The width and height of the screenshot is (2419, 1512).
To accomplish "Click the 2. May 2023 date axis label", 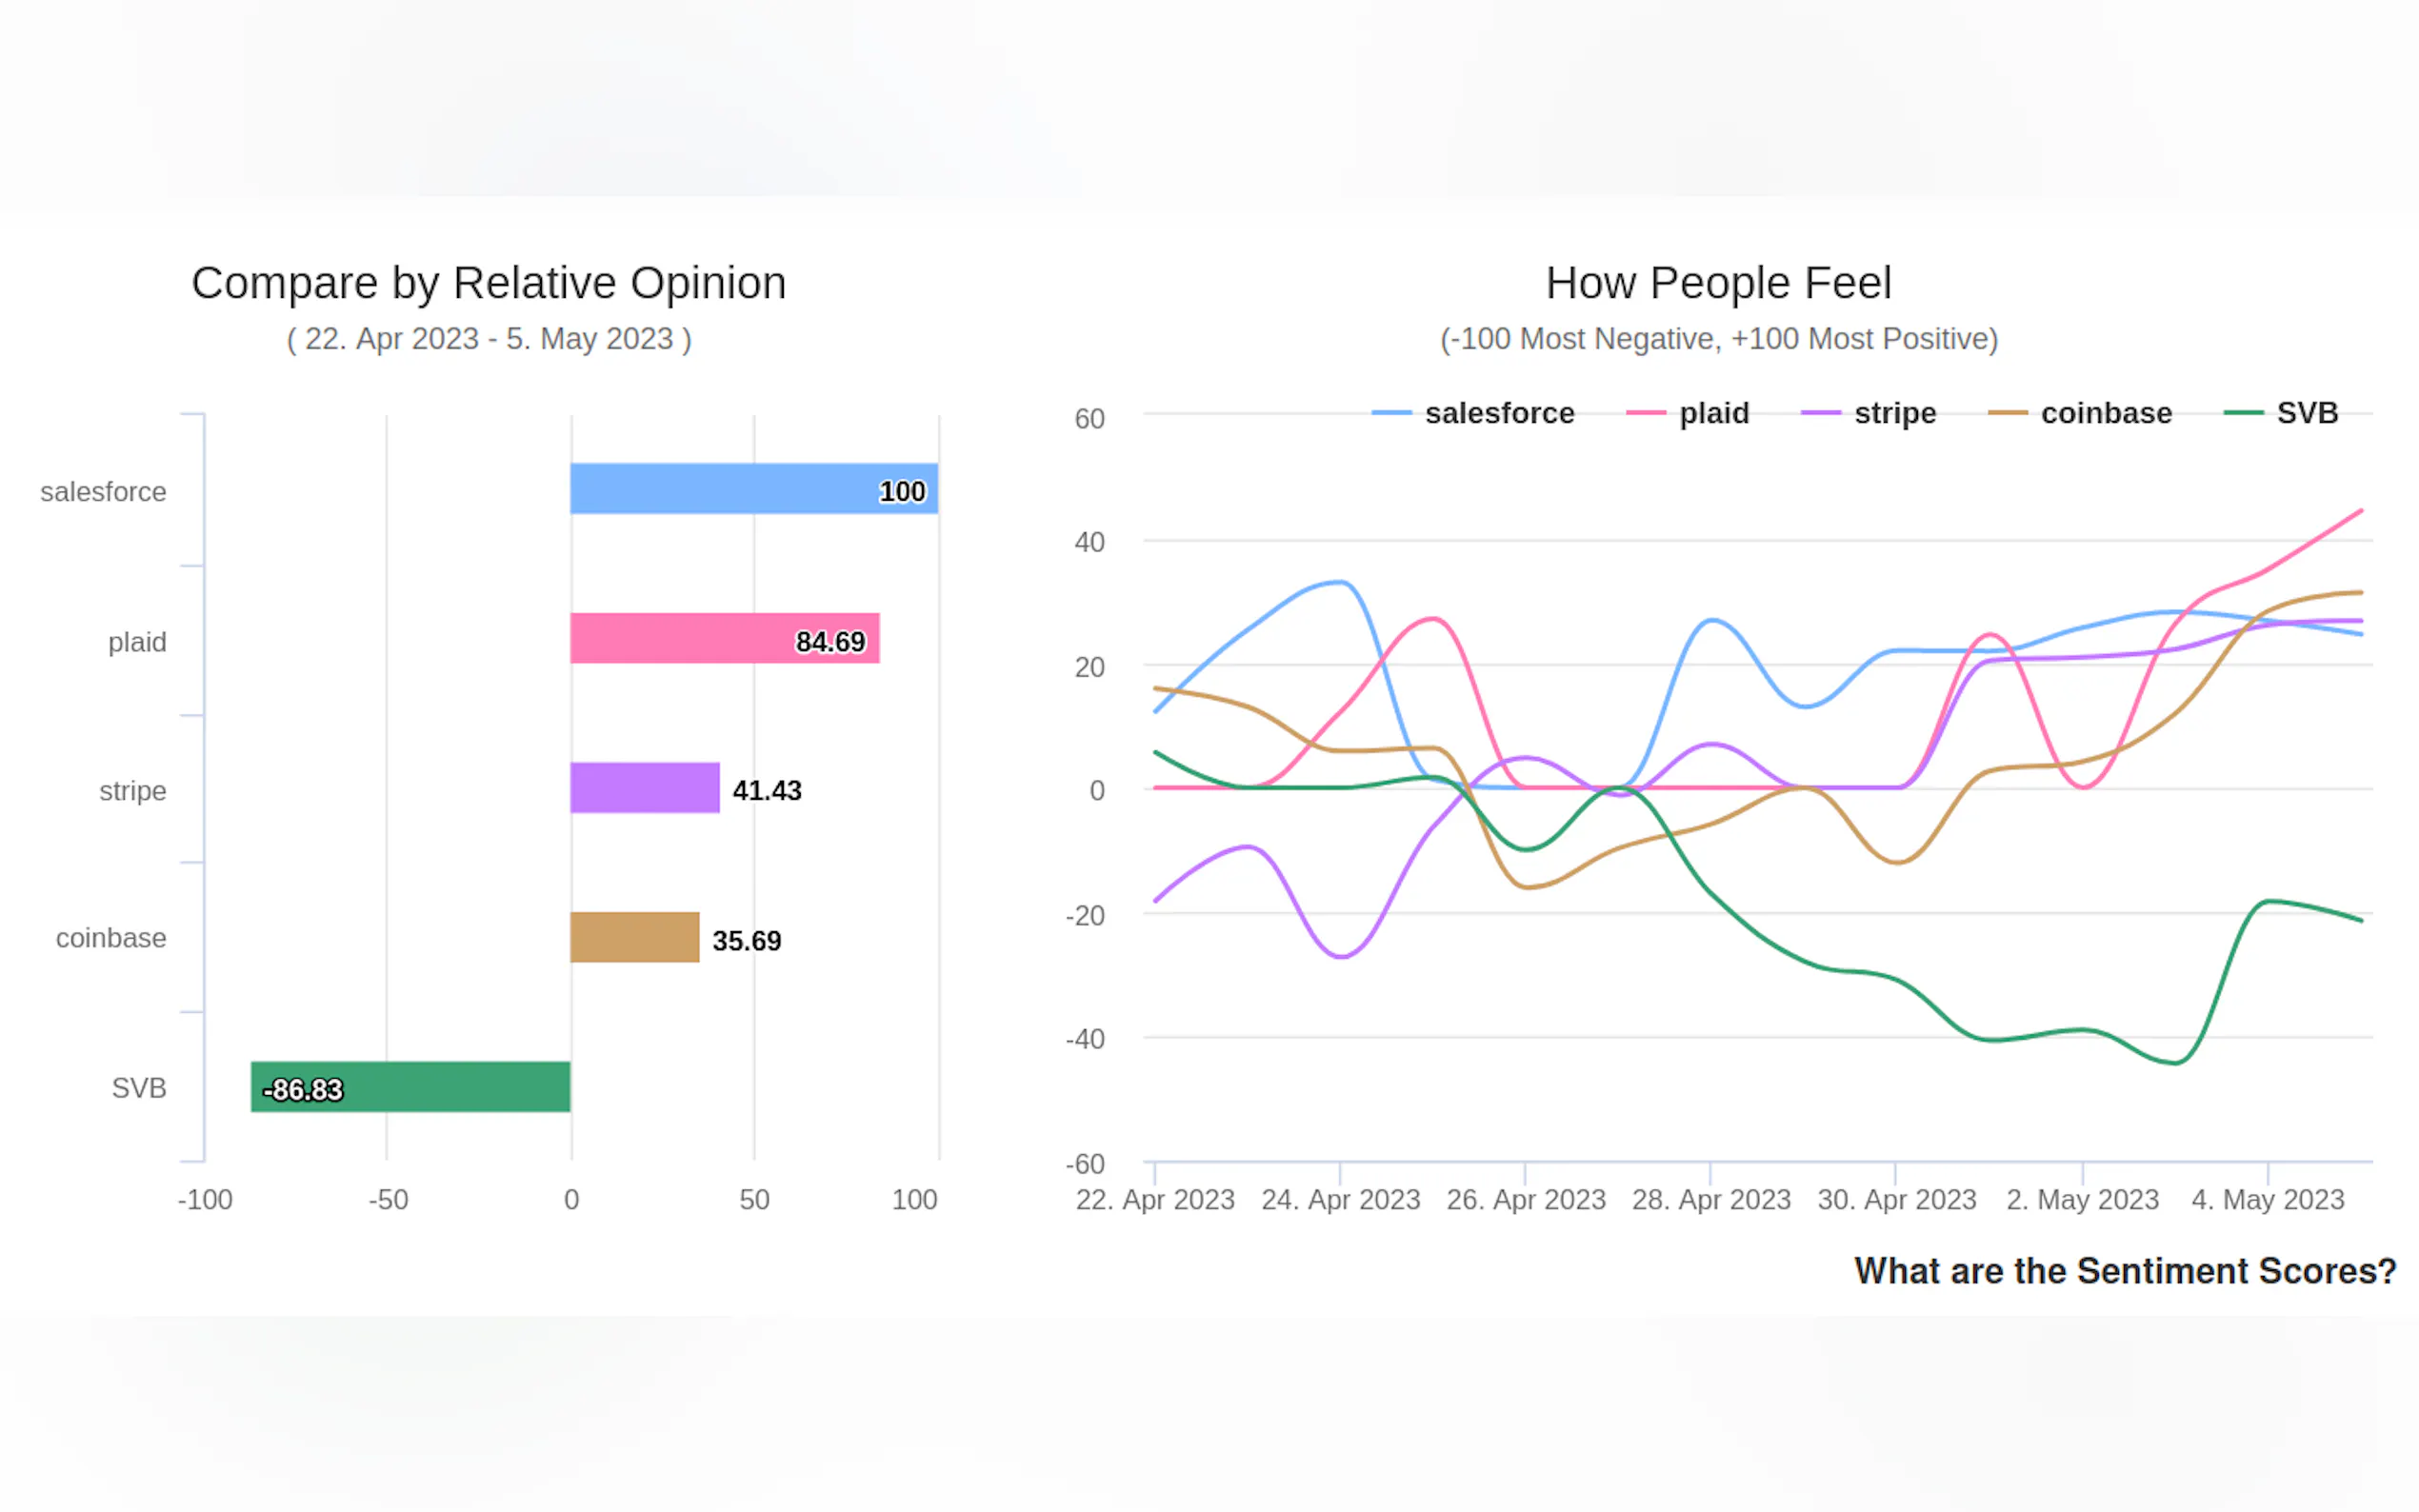I will point(2082,1199).
